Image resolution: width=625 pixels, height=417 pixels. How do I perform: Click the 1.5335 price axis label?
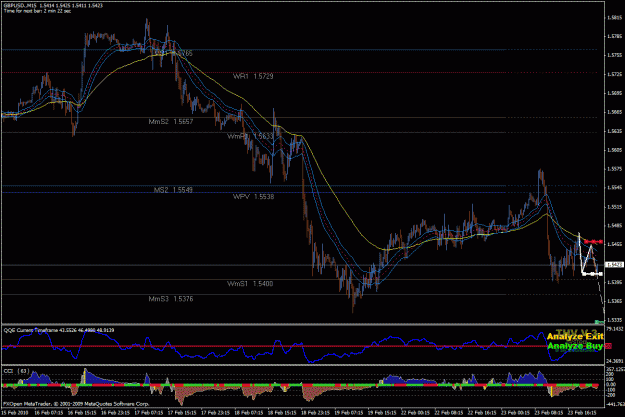pyautogui.click(x=614, y=320)
